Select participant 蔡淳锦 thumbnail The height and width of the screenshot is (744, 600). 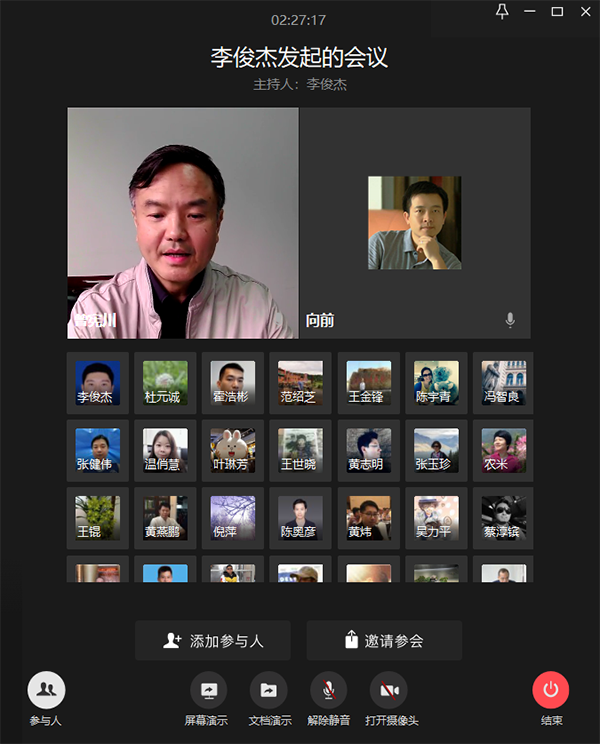pos(503,518)
